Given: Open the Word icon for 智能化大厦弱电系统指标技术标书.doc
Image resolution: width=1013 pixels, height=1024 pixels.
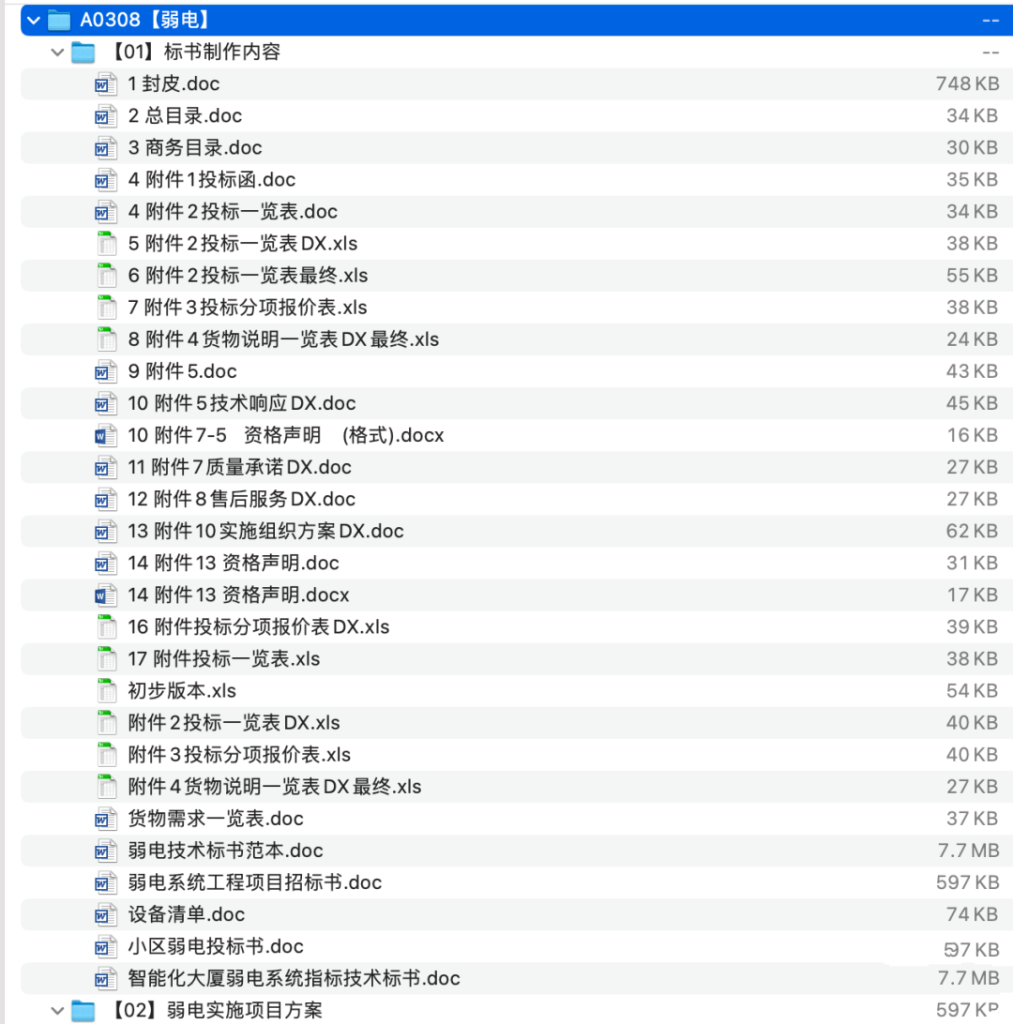Looking at the screenshot, I should (104, 978).
